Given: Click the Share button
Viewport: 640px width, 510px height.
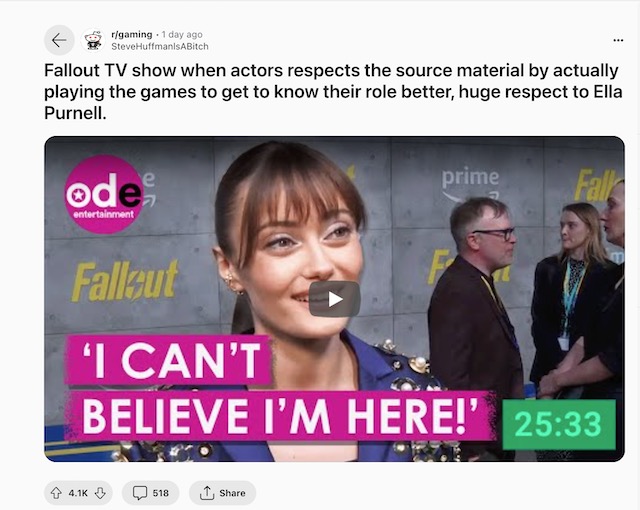Looking at the screenshot, I should [222, 493].
